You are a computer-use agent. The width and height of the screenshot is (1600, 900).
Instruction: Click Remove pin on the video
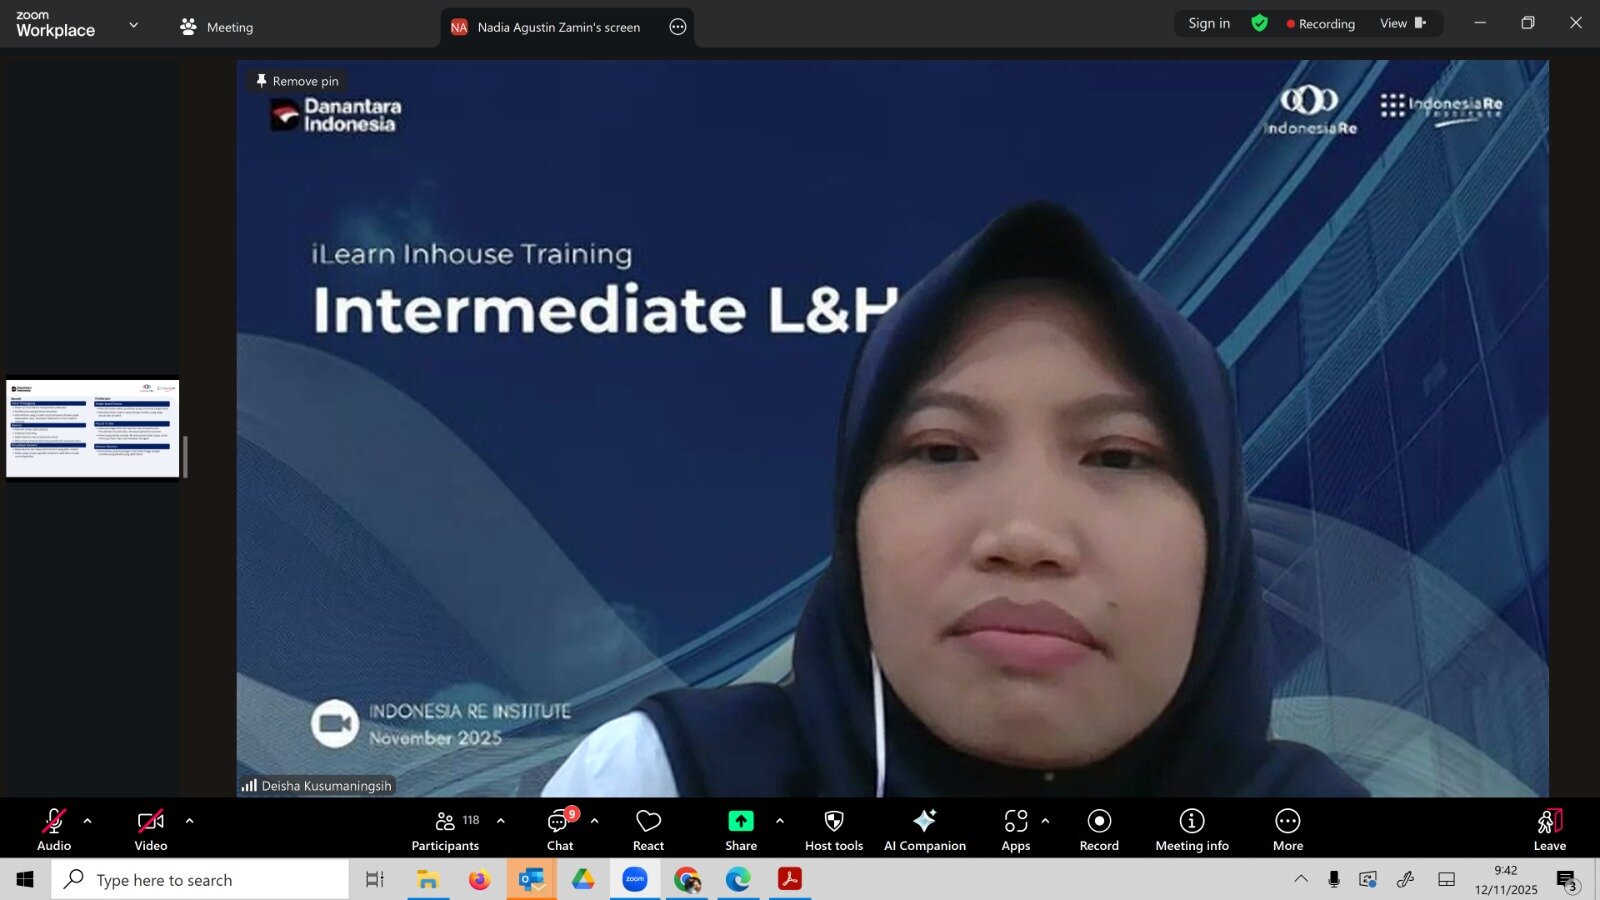[297, 81]
